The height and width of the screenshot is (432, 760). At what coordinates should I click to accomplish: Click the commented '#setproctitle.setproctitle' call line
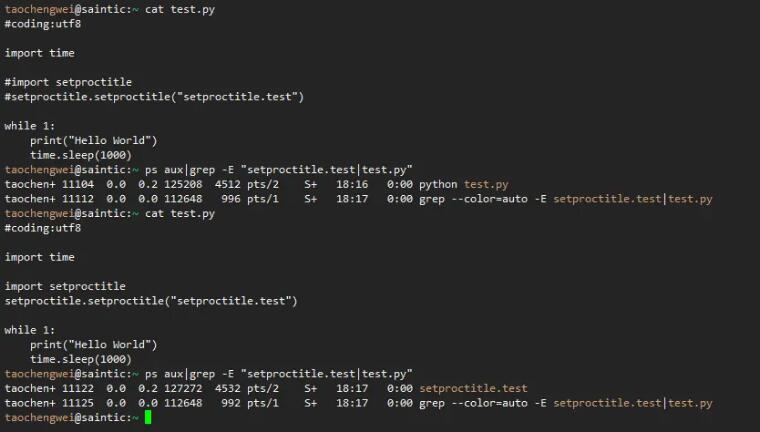pyautogui.click(x=154, y=97)
